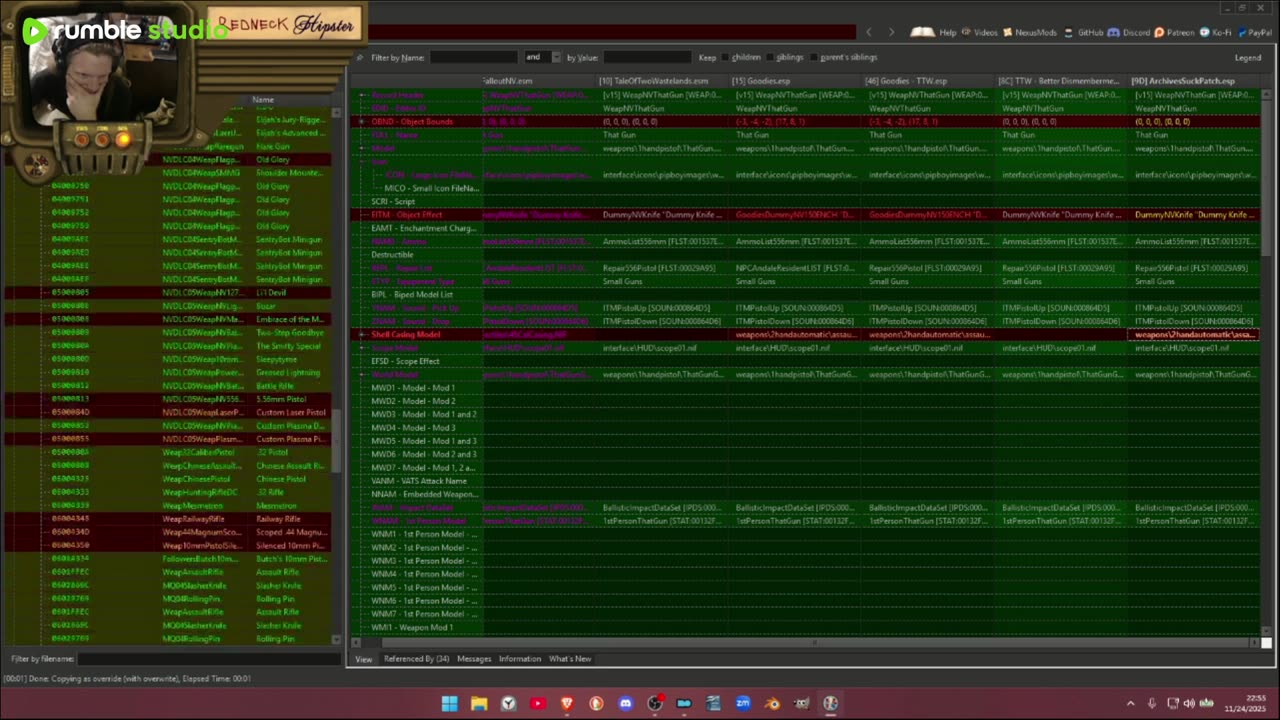Go forward with the right navigation arrow
Image resolution: width=1280 pixels, height=720 pixels.
891,32
